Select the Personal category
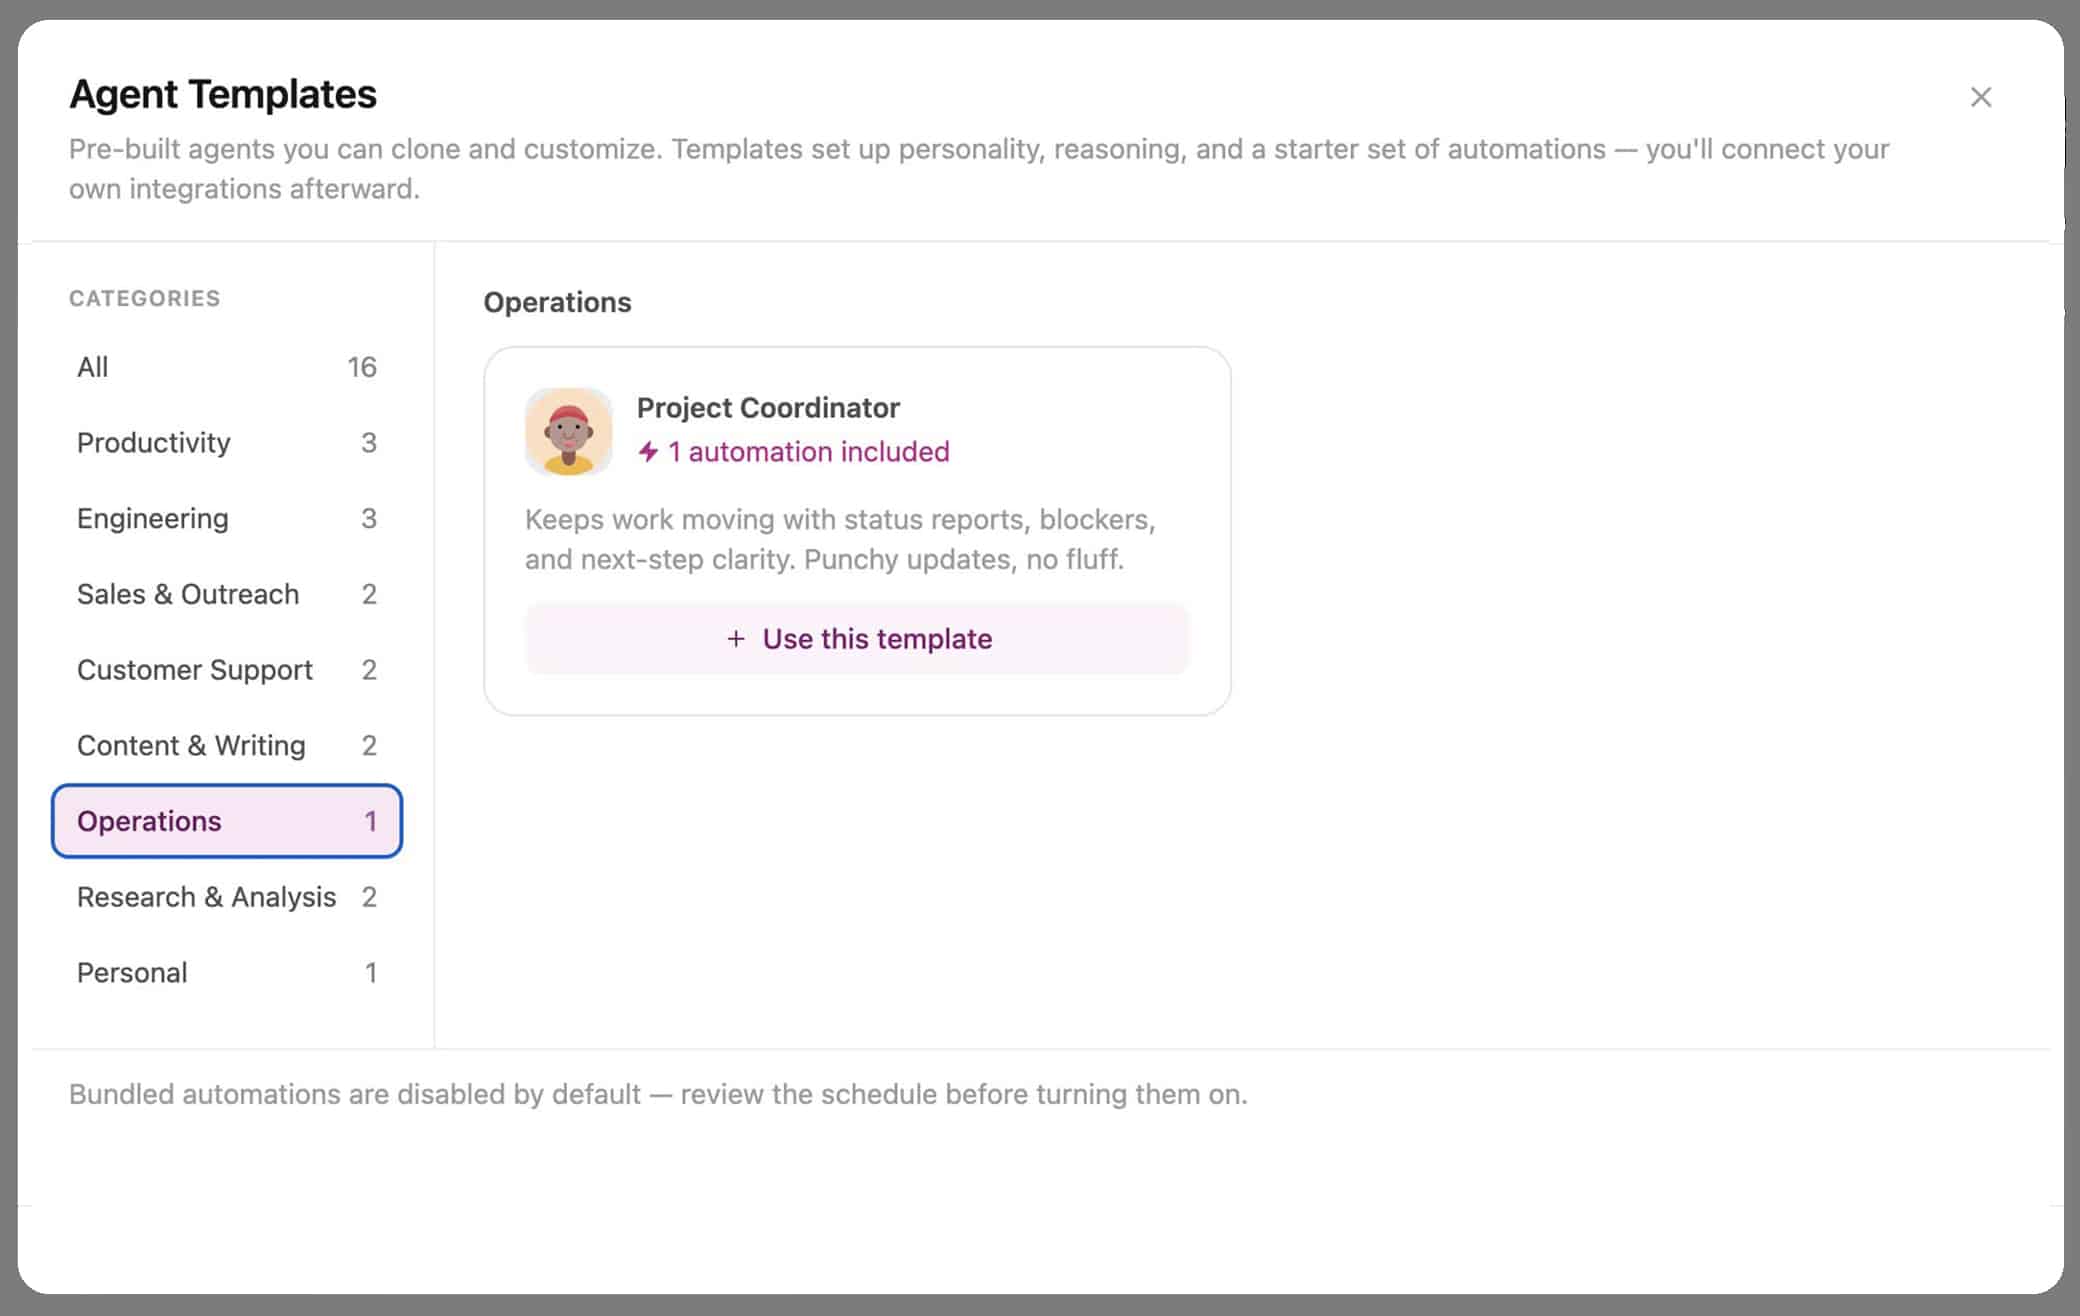Viewport: 2080px width, 1316px height. click(x=227, y=973)
